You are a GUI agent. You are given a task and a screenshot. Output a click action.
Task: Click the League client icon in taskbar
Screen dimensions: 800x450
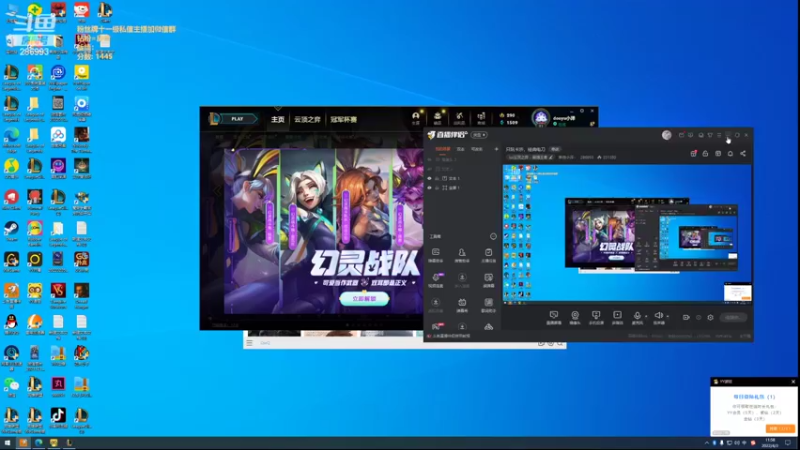[x=69, y=443]
